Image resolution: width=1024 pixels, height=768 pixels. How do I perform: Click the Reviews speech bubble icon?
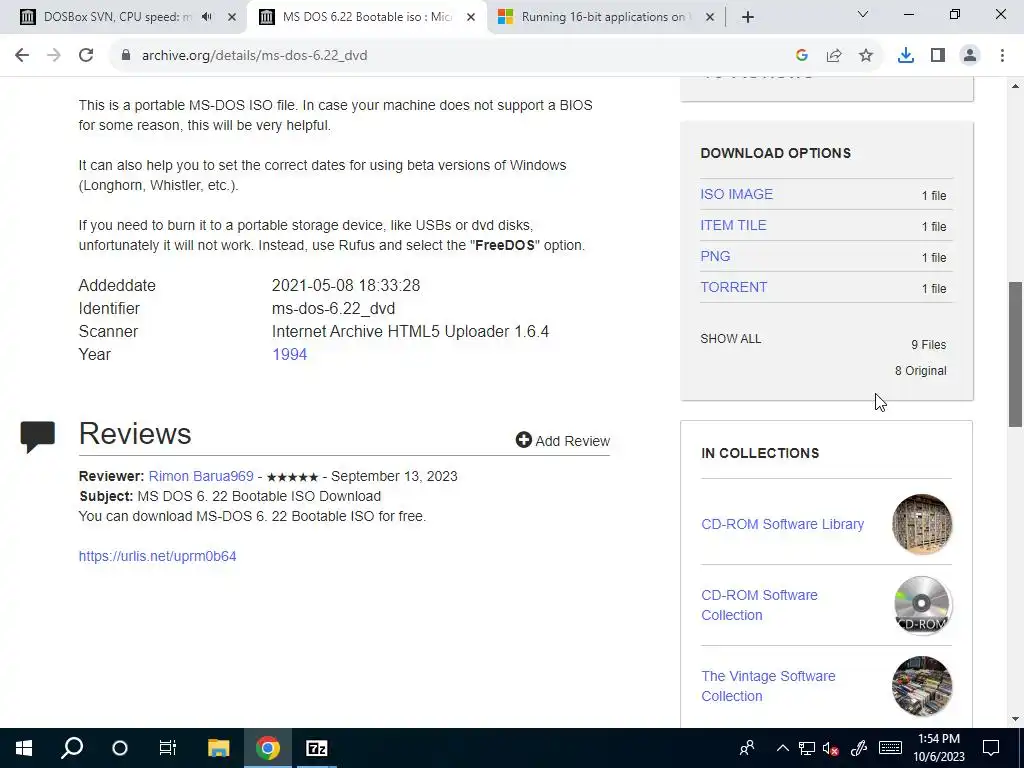pyautogui.click(x=38, y=437)
